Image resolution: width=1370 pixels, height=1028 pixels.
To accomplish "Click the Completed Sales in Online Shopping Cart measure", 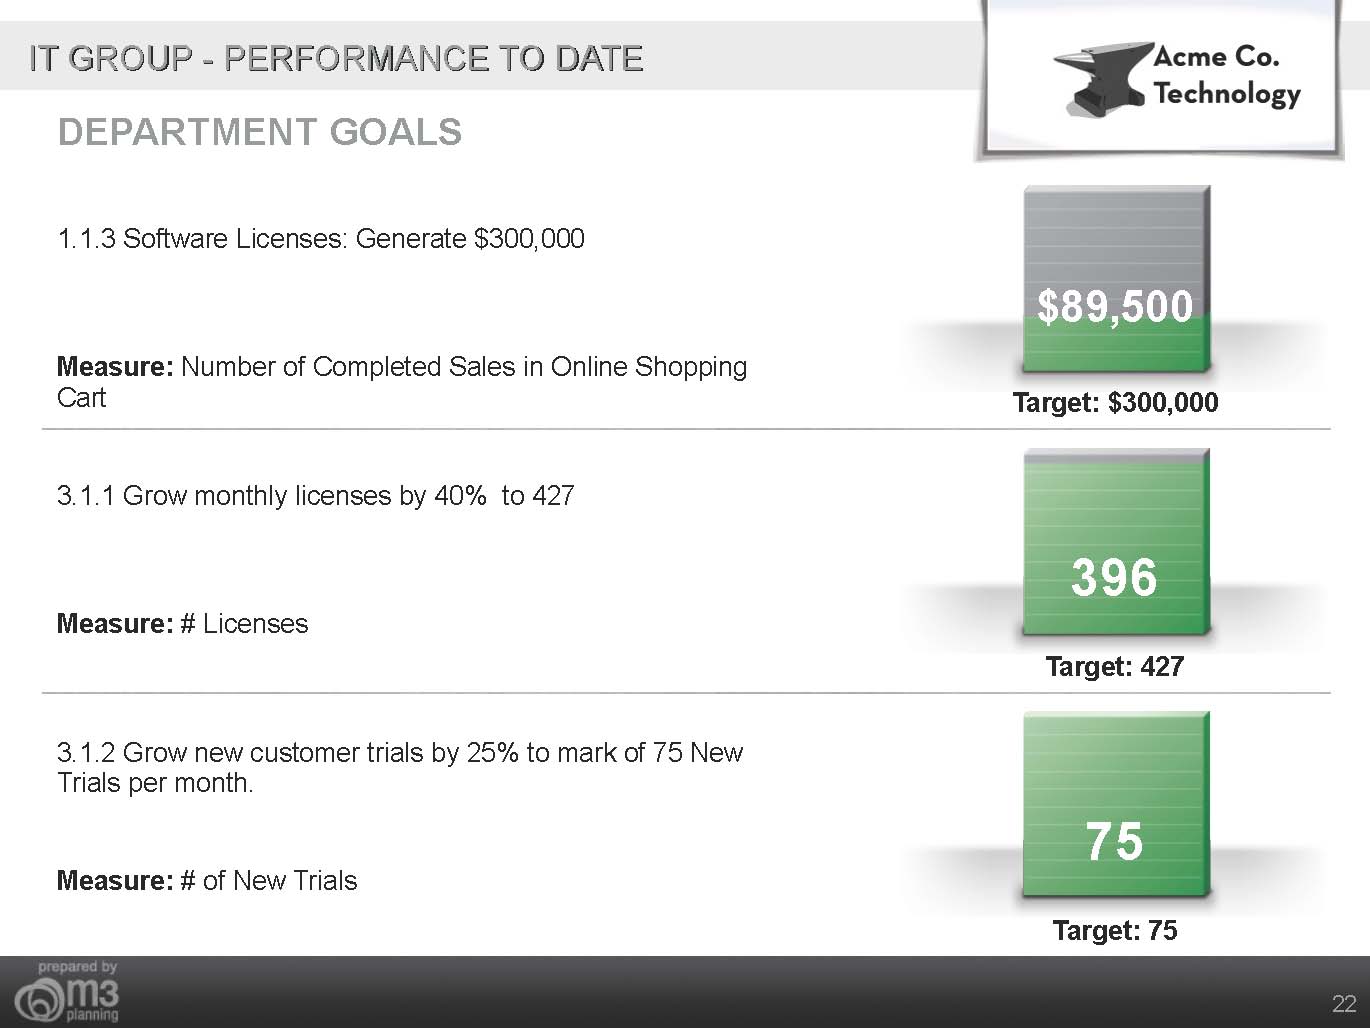I will (401, 381).
